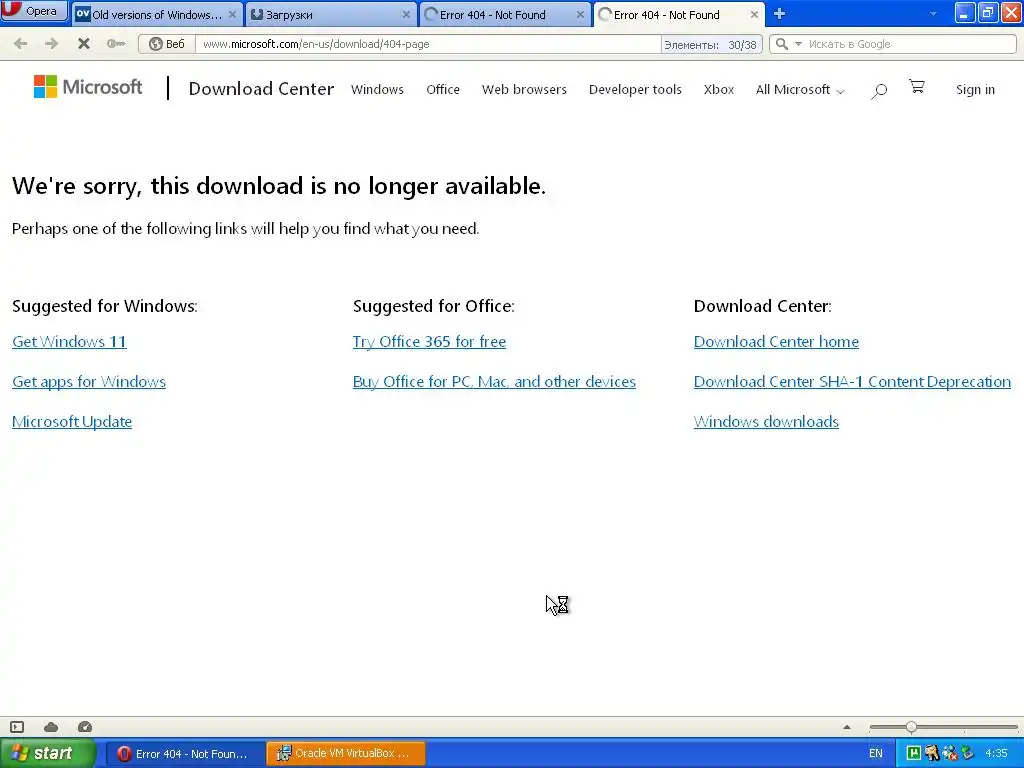
Task: Select the Oracle VM VirtualBox taskbar button
Action: (346, 754)
